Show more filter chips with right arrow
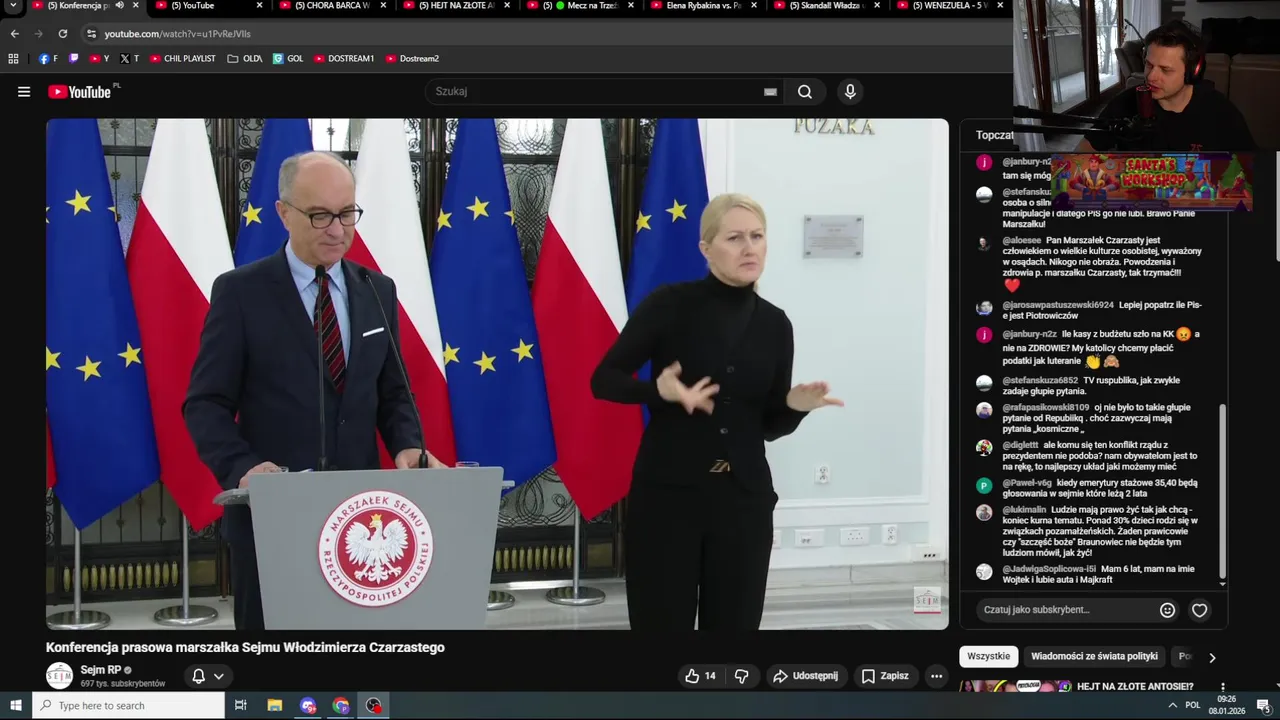Image resolution: width=1280 pixels, height=720 pixels. point(1212,657)
